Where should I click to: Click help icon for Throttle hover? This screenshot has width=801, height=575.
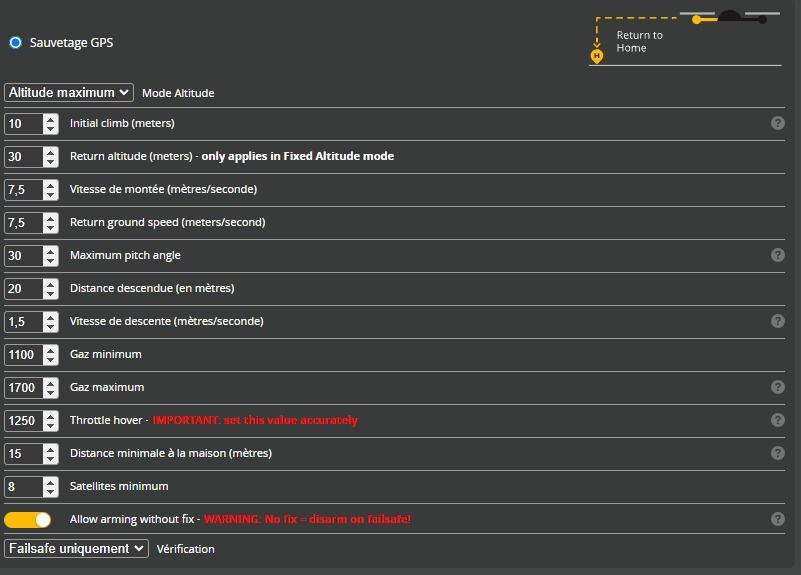777,420
